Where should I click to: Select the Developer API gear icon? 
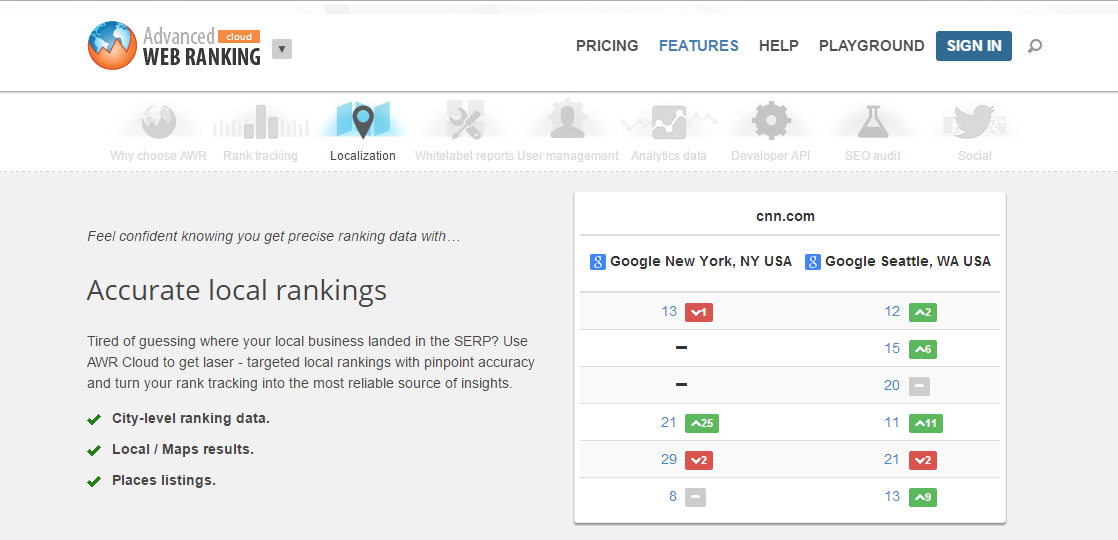(x=771, y=120)
